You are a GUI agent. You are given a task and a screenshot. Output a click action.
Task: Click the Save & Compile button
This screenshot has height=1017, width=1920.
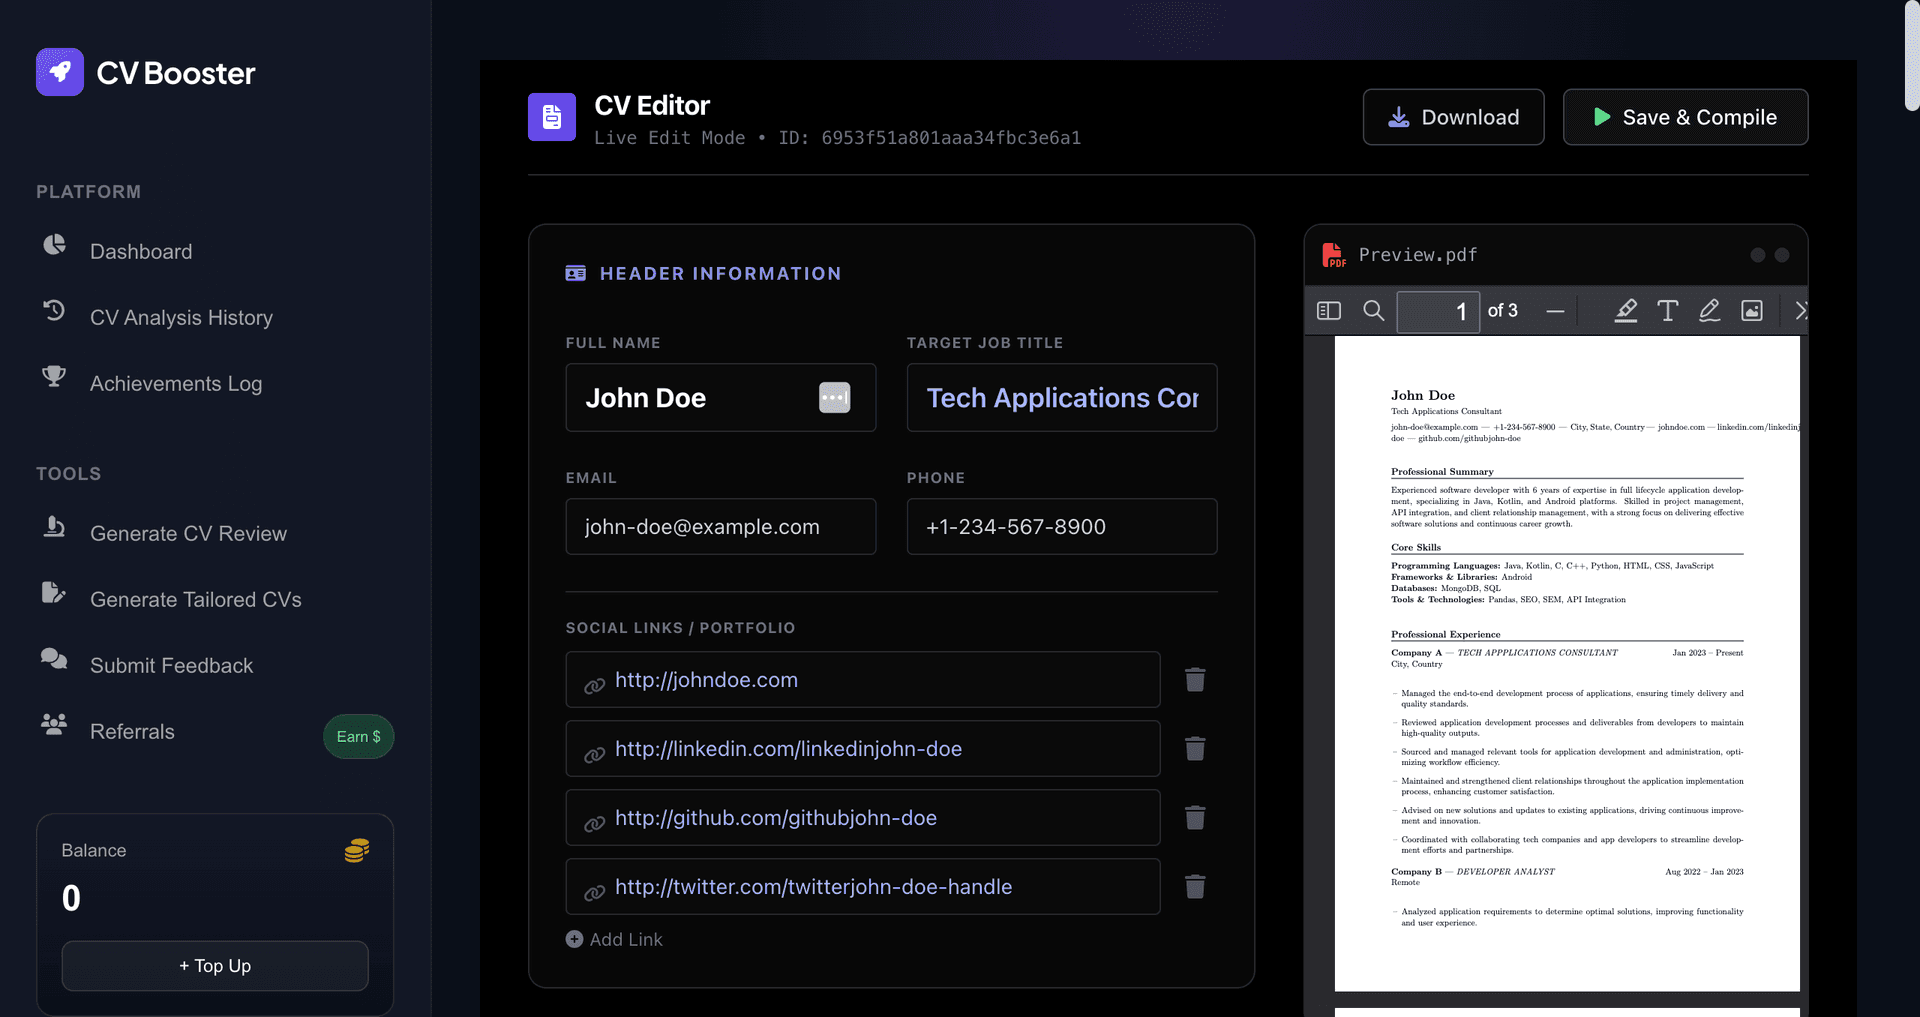click(x=1685, y=117)
